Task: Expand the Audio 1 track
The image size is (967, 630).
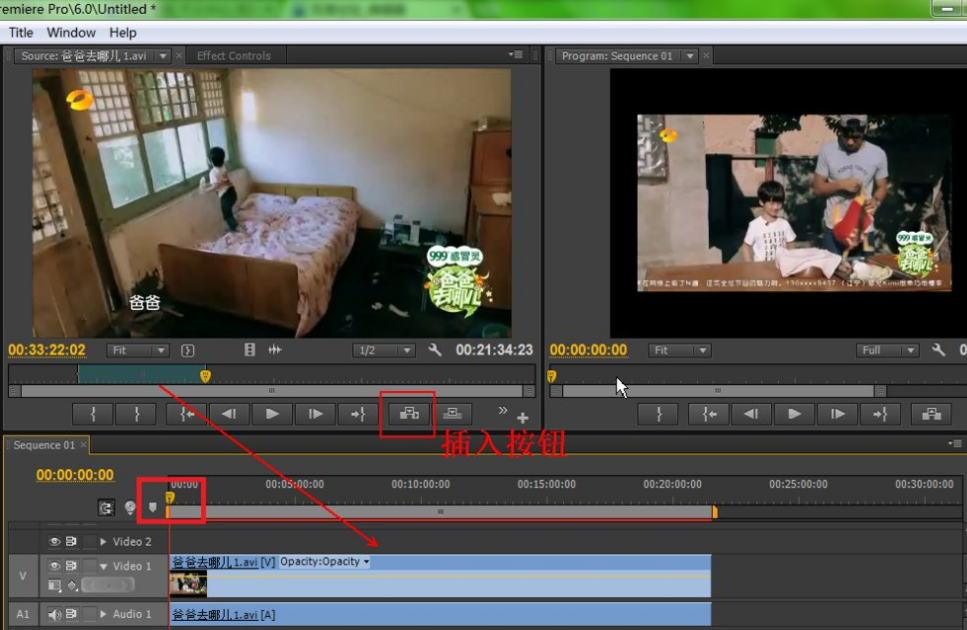Action: [x=104, y=614]
